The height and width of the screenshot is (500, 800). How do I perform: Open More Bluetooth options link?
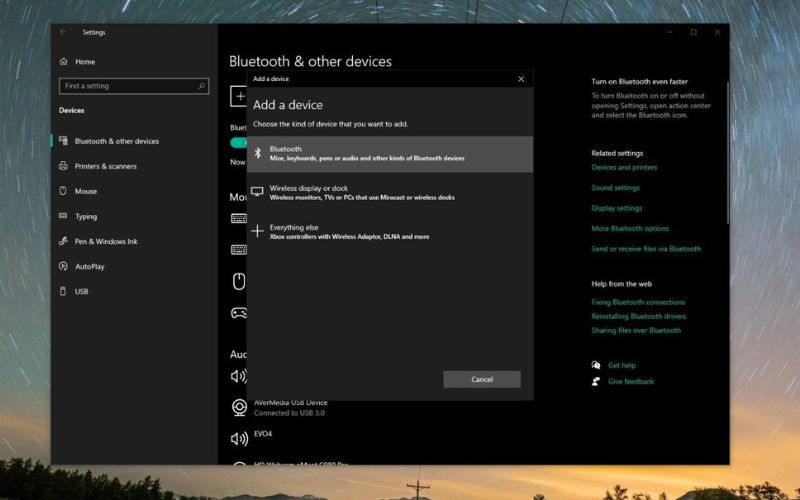coord(630,229)
